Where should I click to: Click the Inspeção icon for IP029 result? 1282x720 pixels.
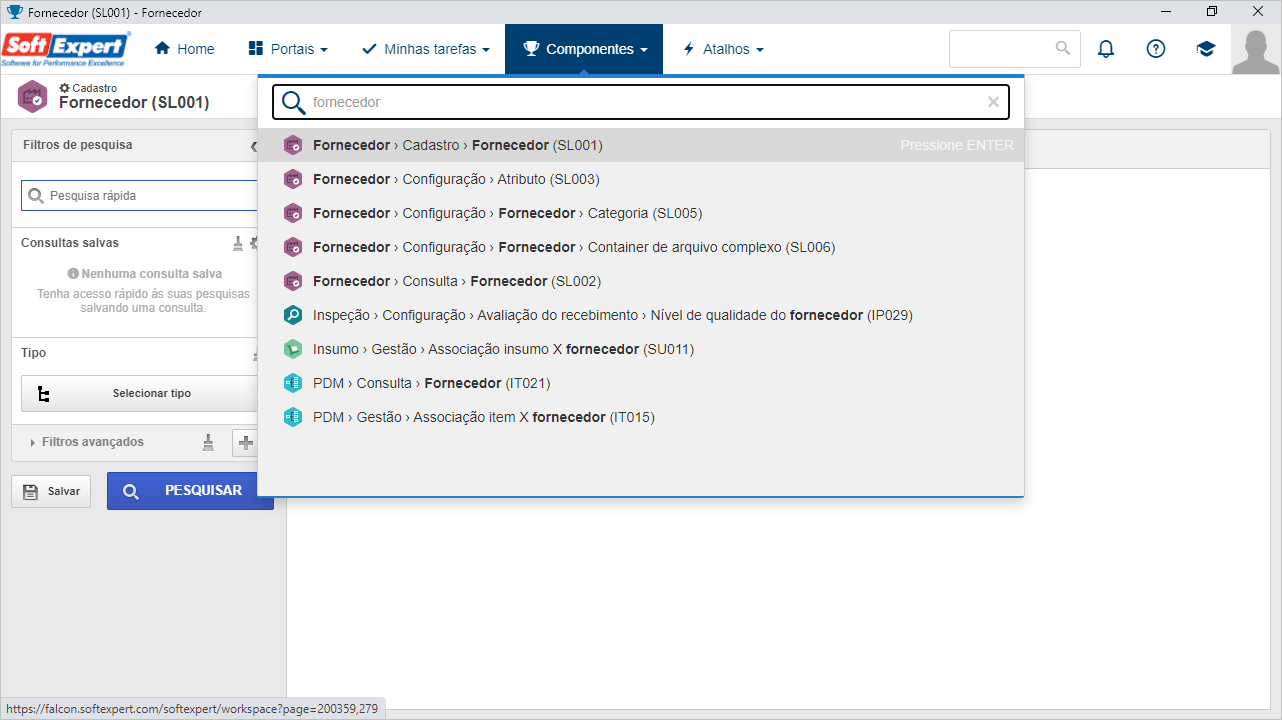coord(293,315)
